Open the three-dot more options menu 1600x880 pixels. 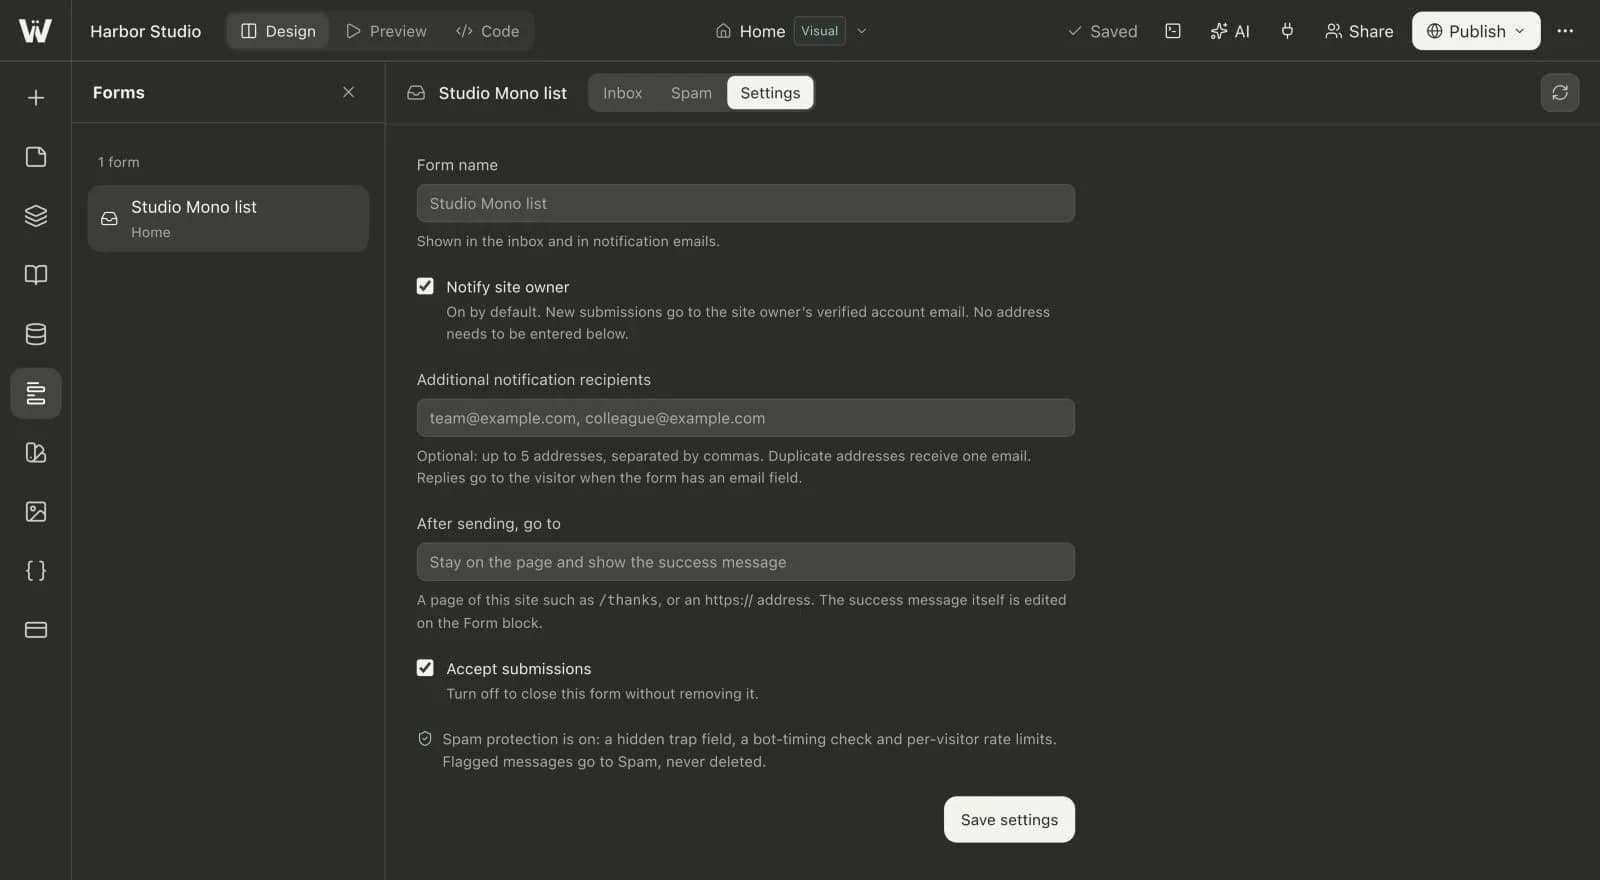(x=1565, y=31)
